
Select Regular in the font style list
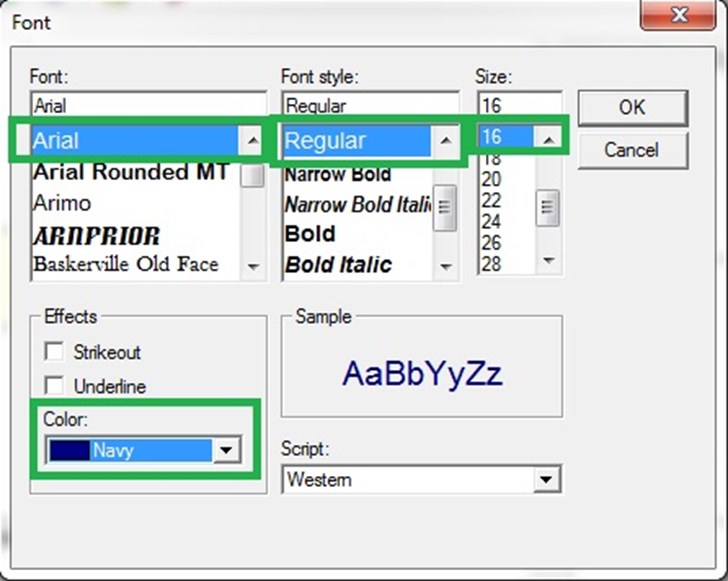pos(357,140)
